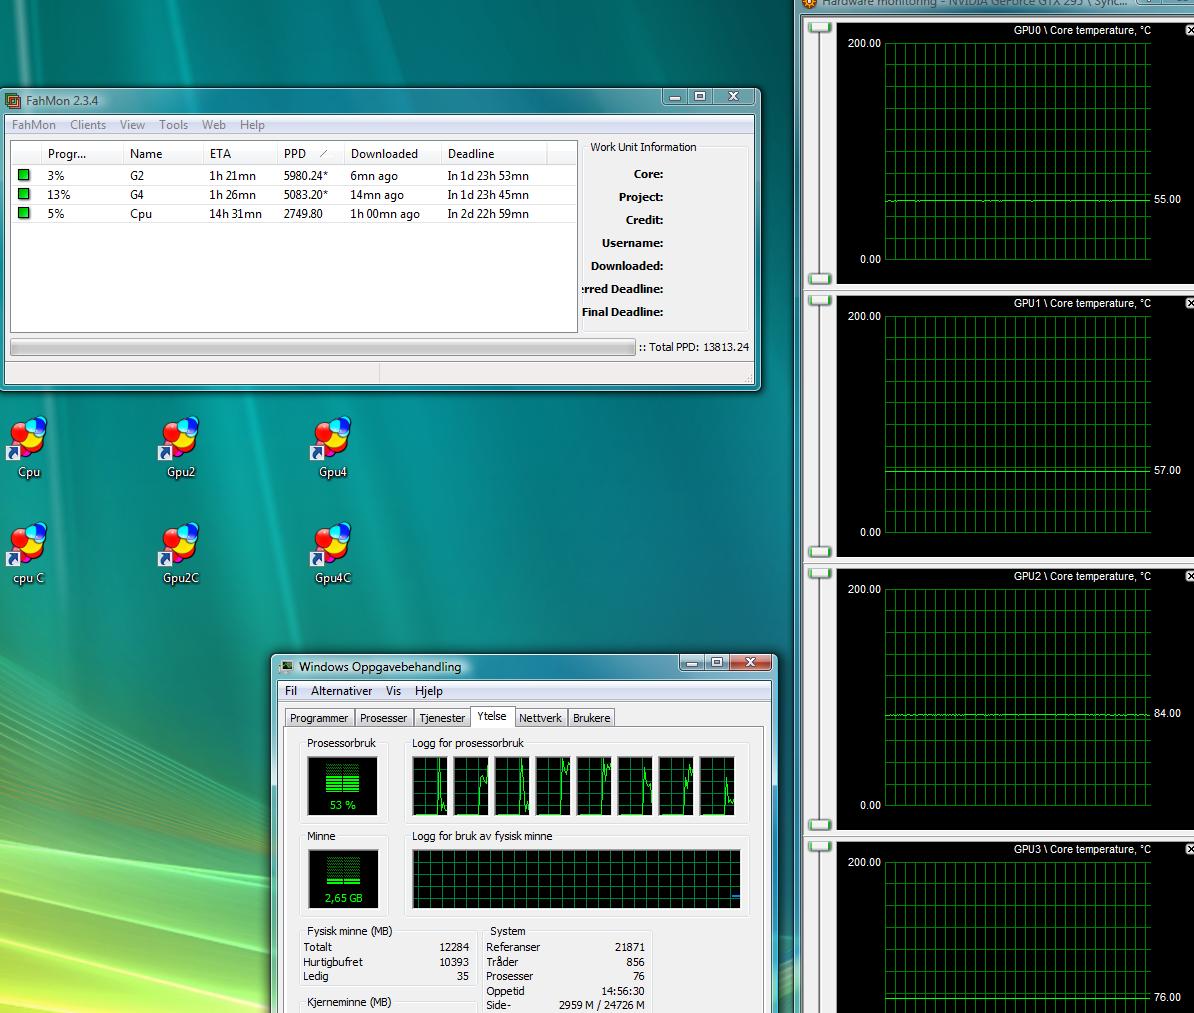This screenshot has width=1194, height=1013.
Task: Click green status icon of G4 client
Action: click(24, 194)
